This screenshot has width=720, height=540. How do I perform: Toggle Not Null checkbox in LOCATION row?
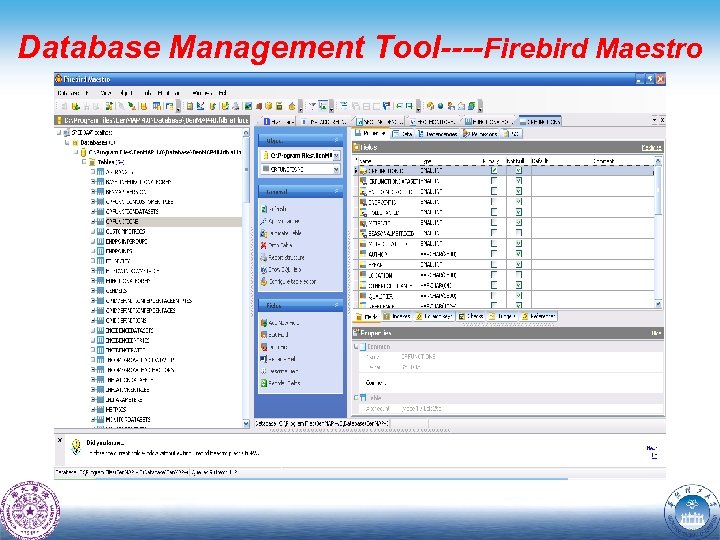518,275
